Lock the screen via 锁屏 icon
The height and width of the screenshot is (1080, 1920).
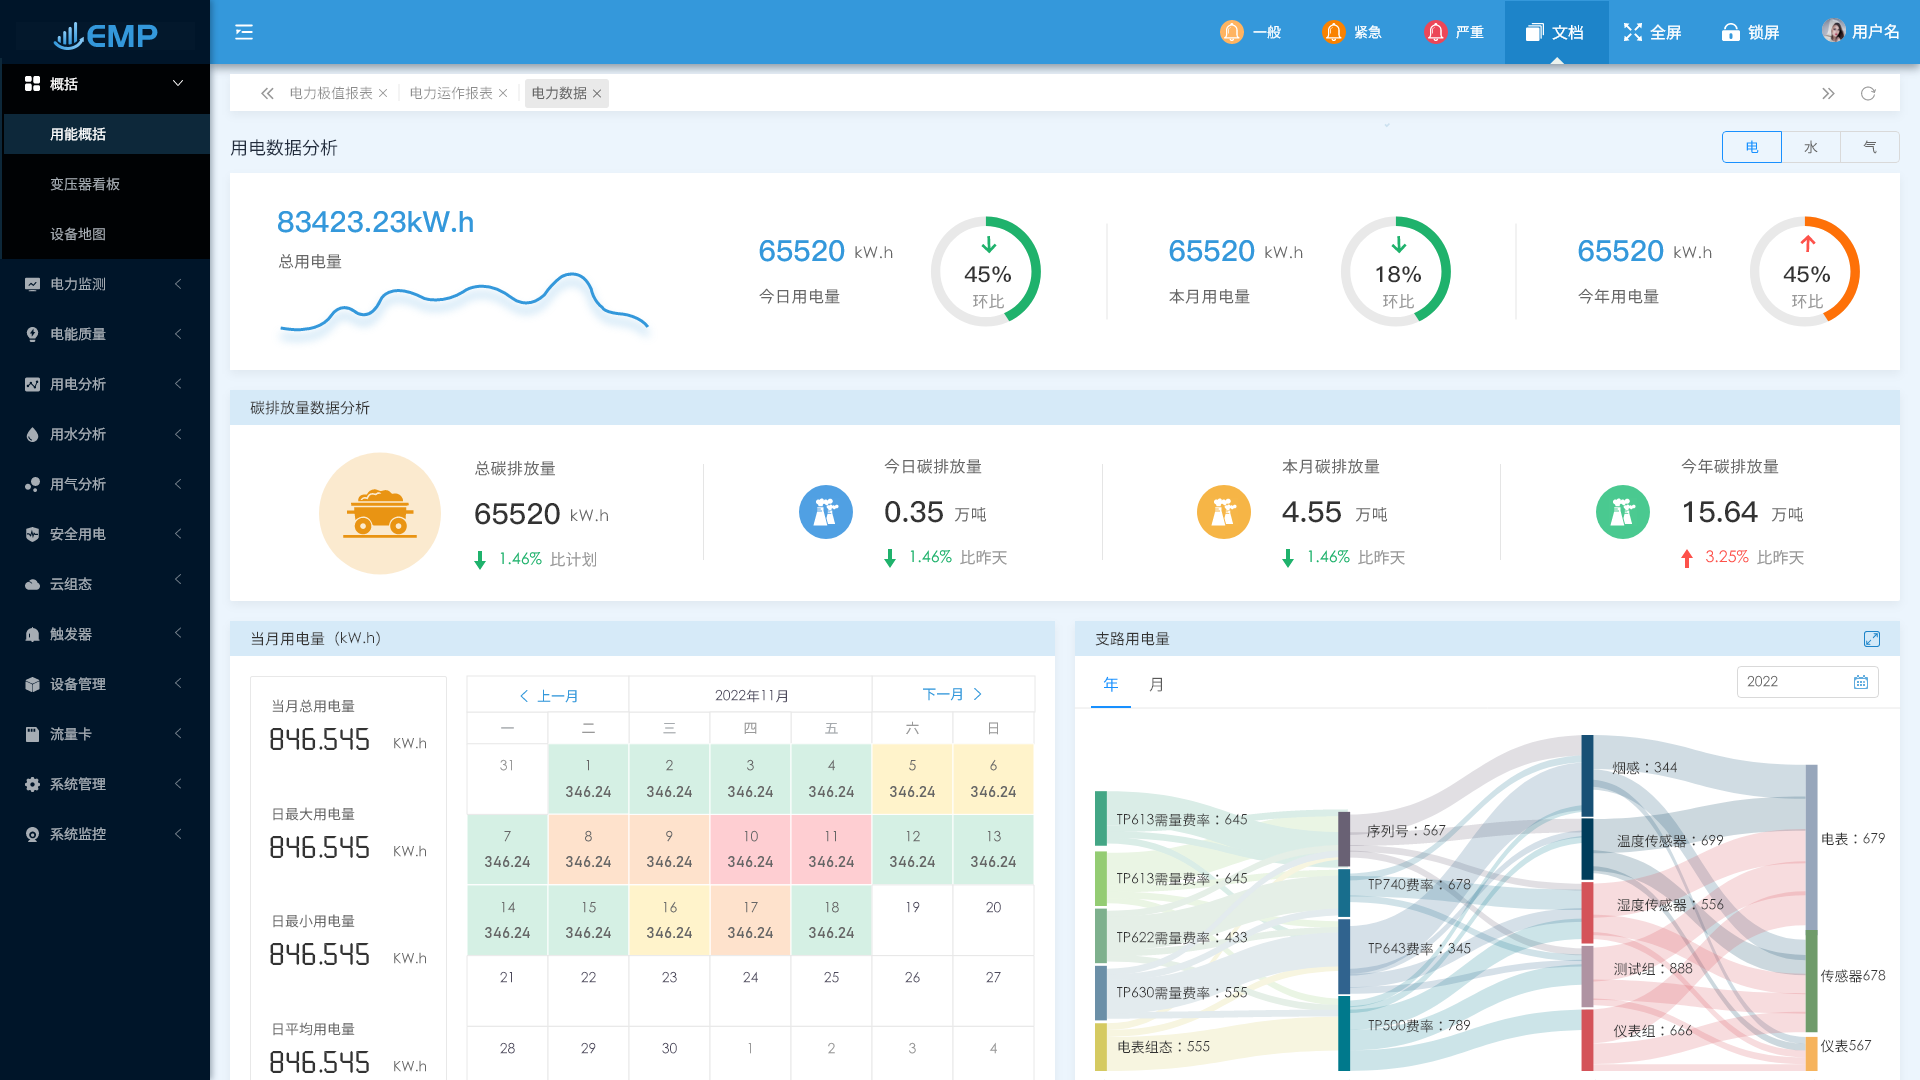(x=1730, y=32)
